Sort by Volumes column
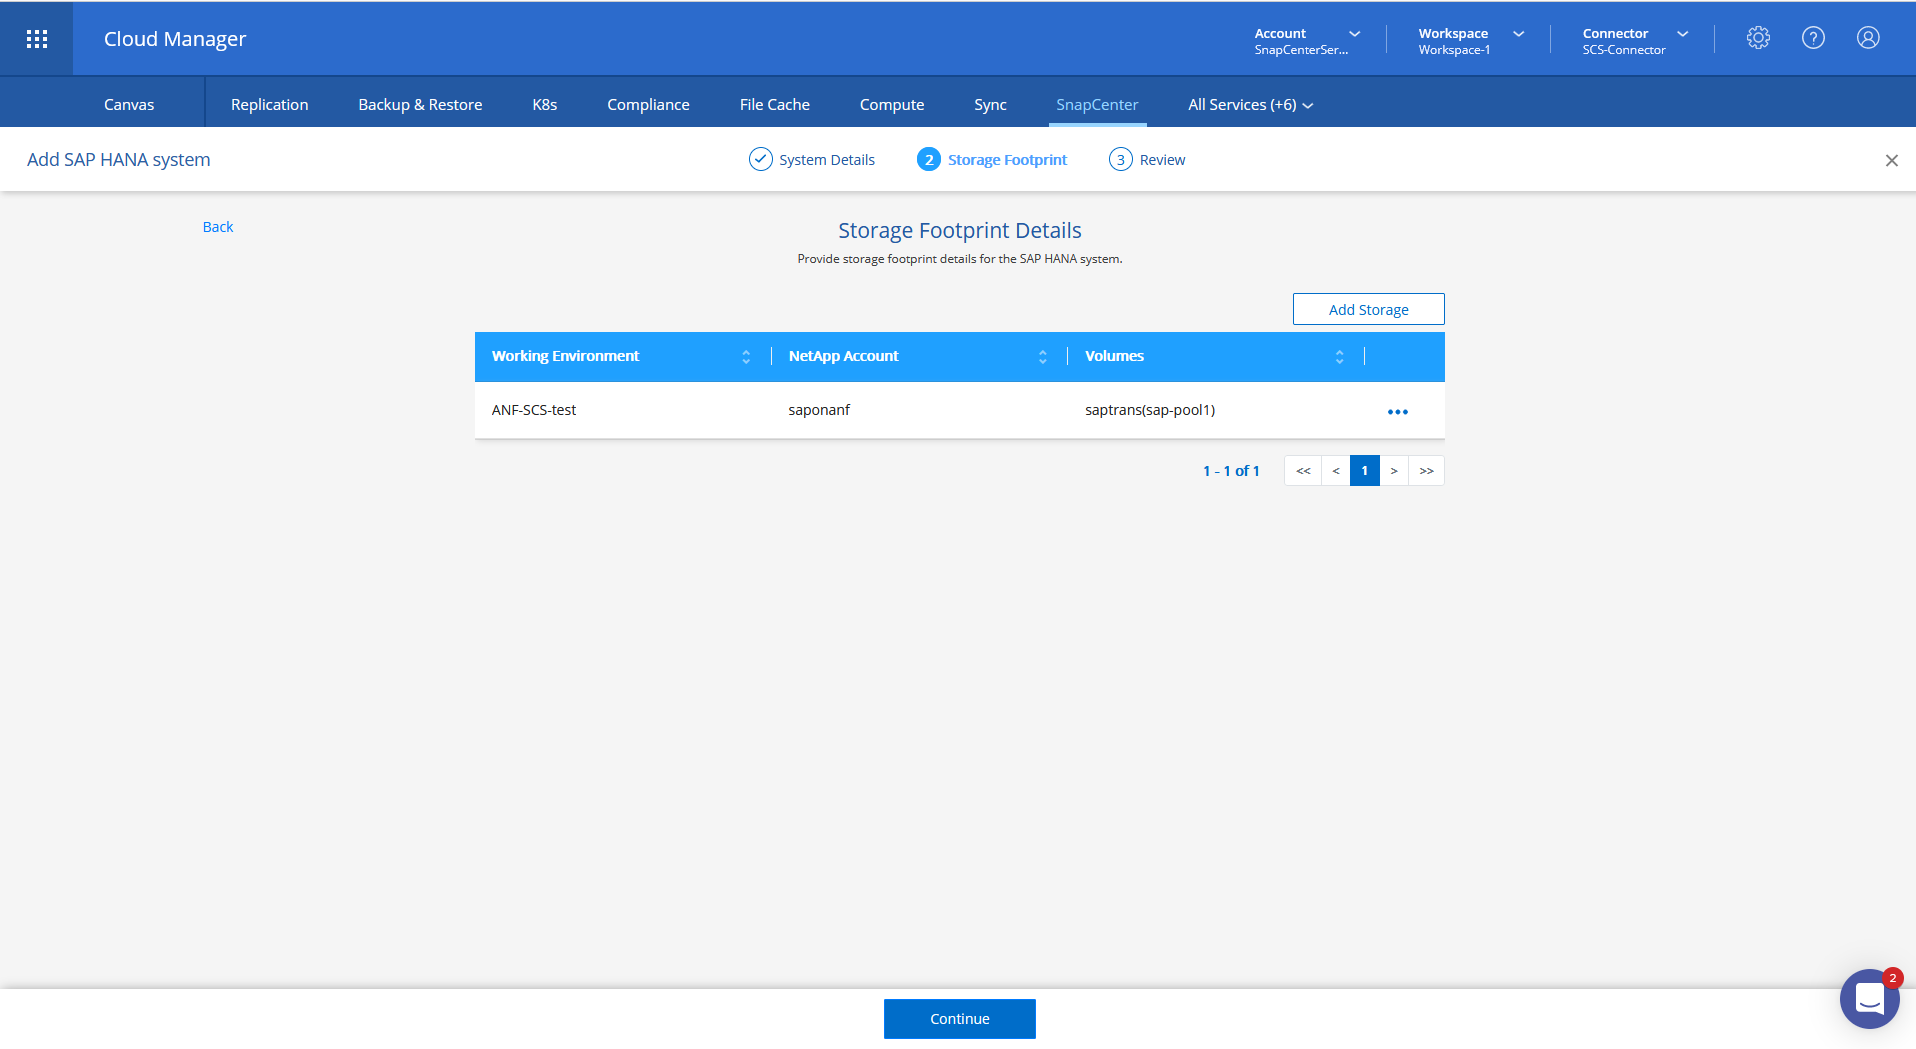This screenshot has width=1916, height=1049. (1340, 357)
